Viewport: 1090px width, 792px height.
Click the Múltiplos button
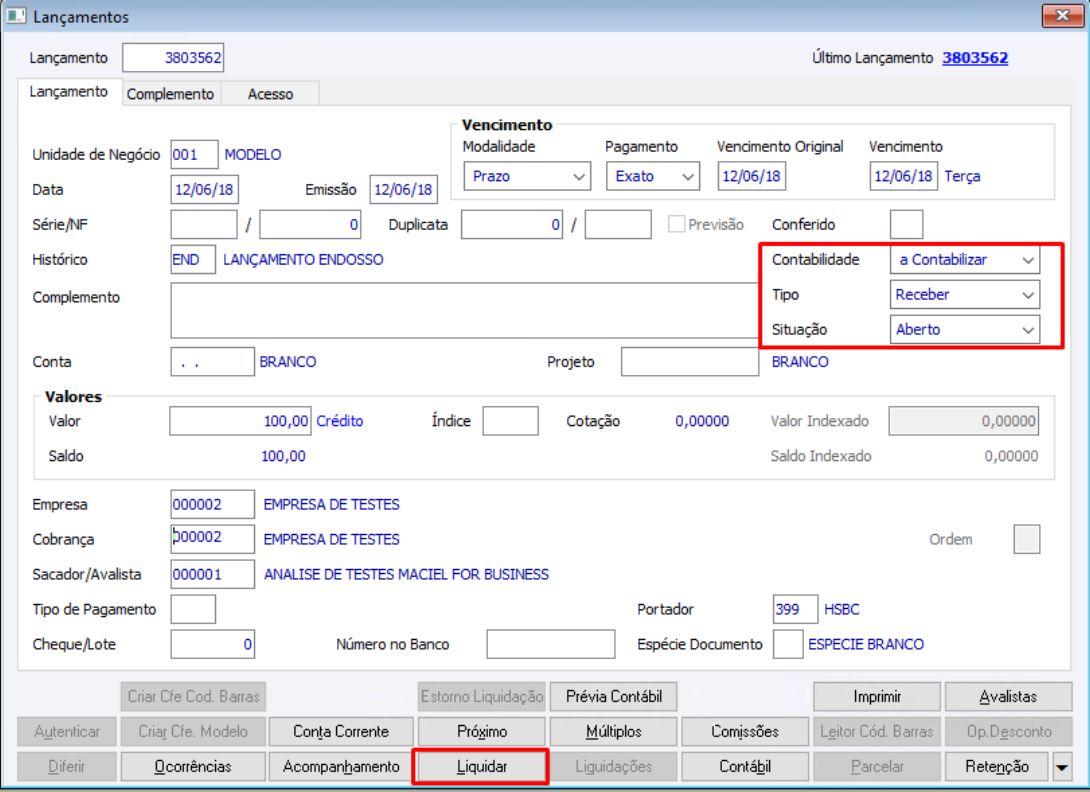pyautogui.click(x=614, y=732)
